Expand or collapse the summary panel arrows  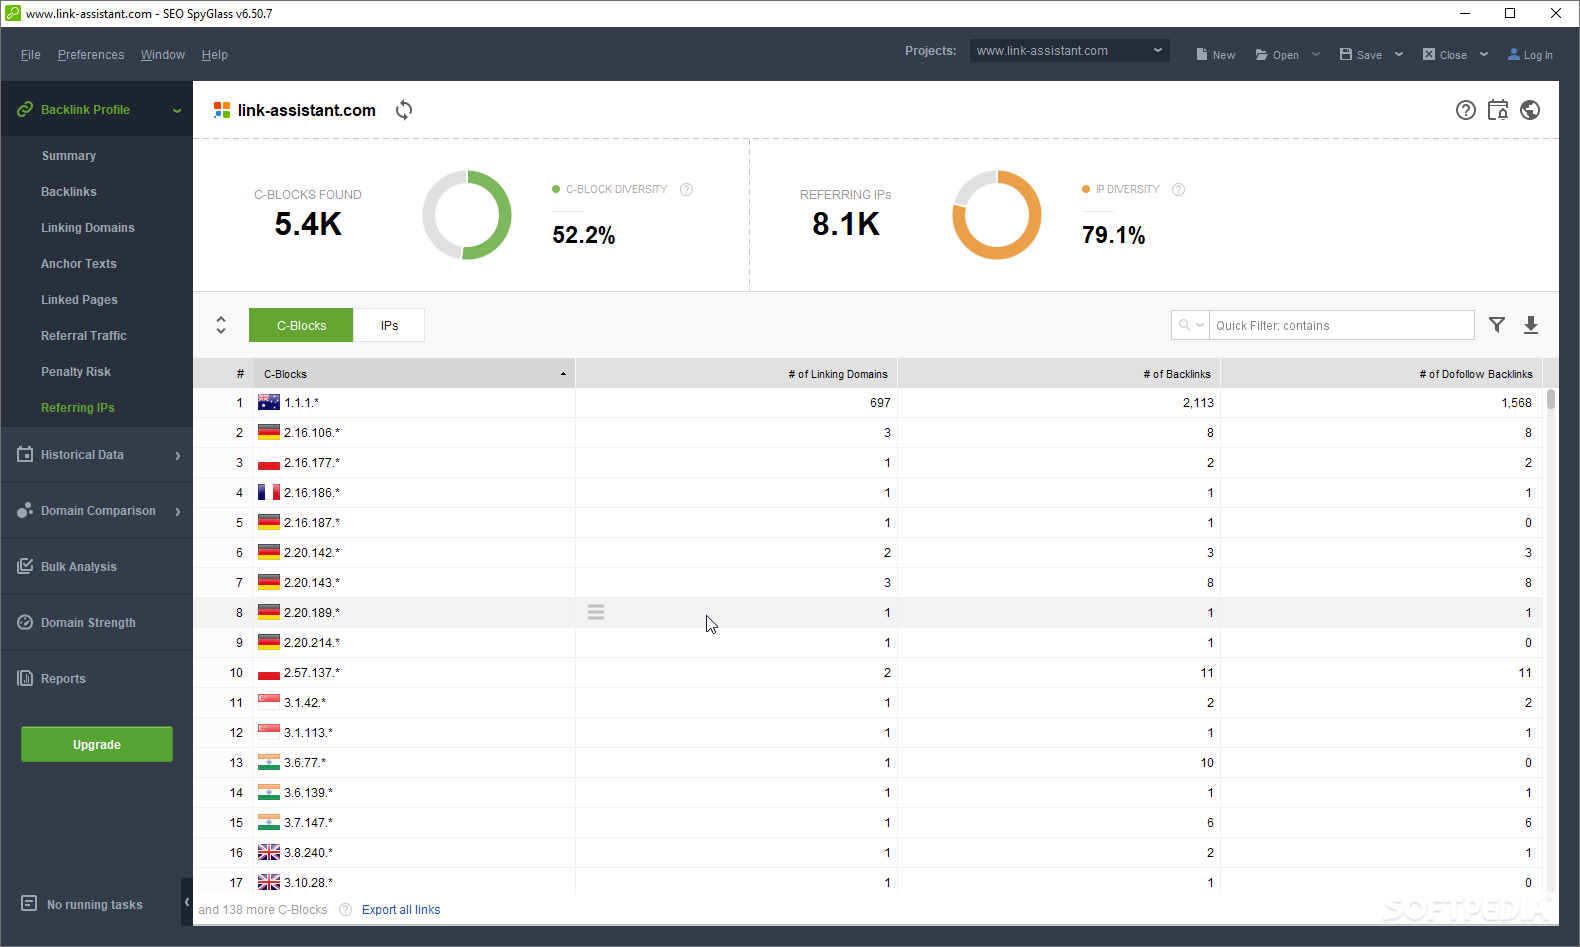221,325
